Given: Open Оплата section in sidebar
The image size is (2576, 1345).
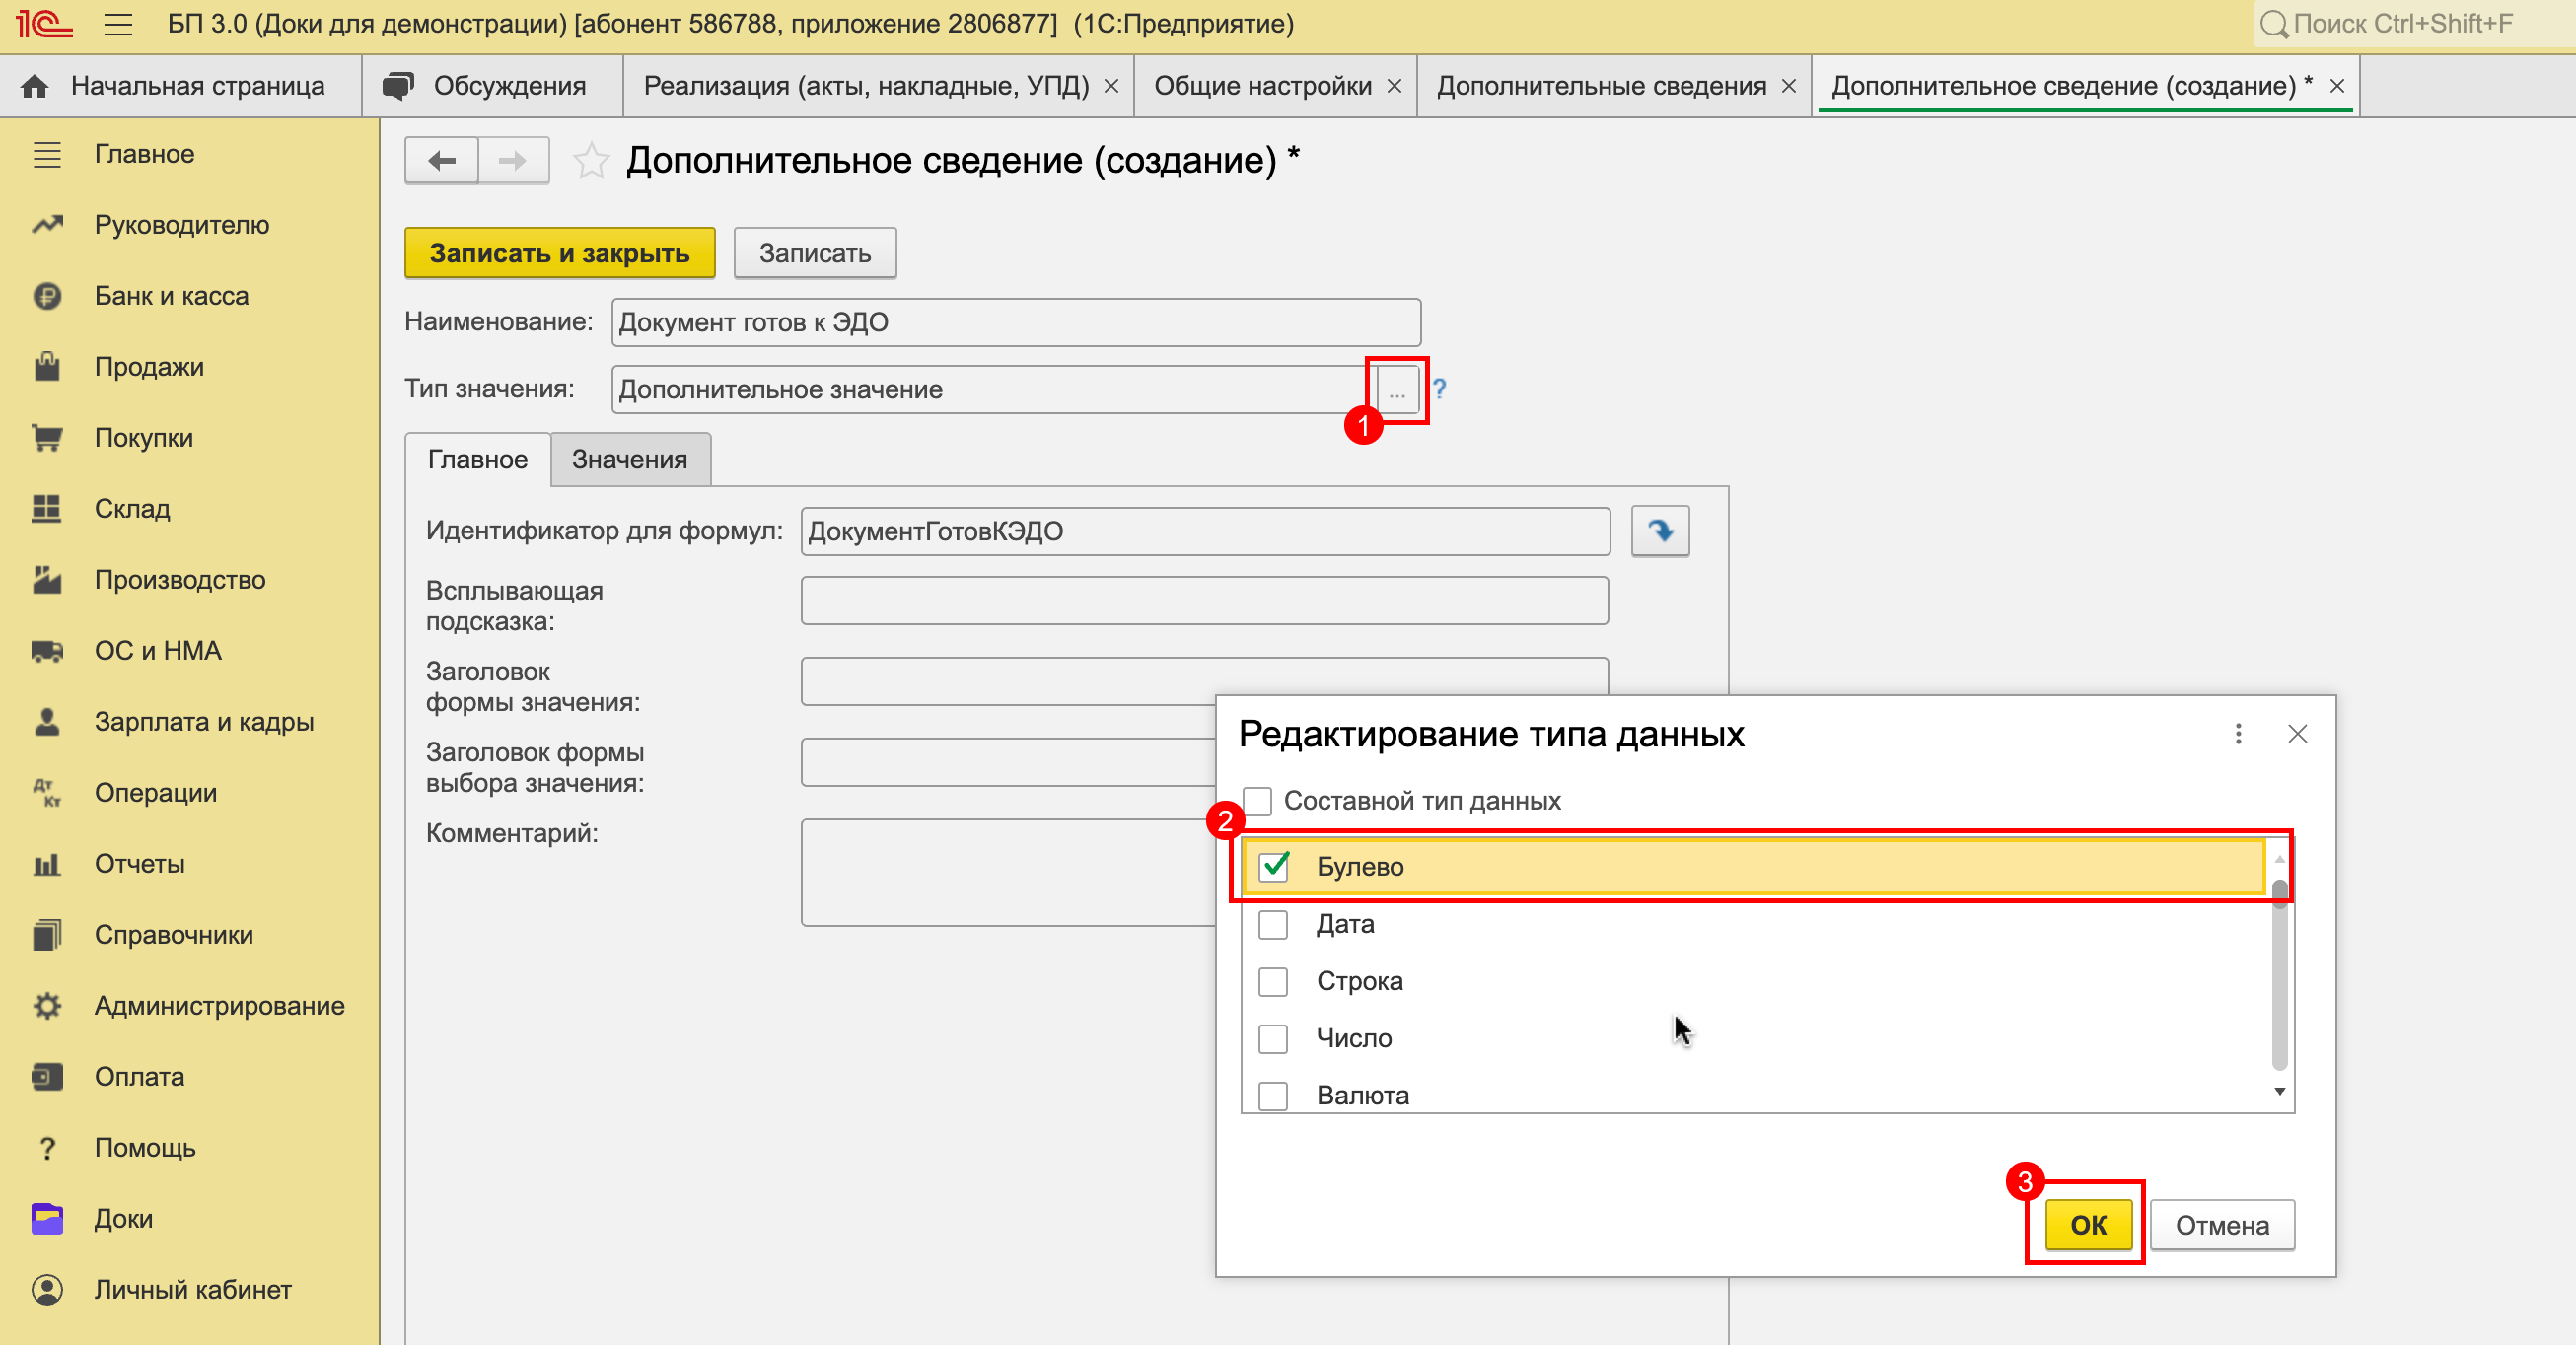Looking at the screenshot, I should [139, 1077].
